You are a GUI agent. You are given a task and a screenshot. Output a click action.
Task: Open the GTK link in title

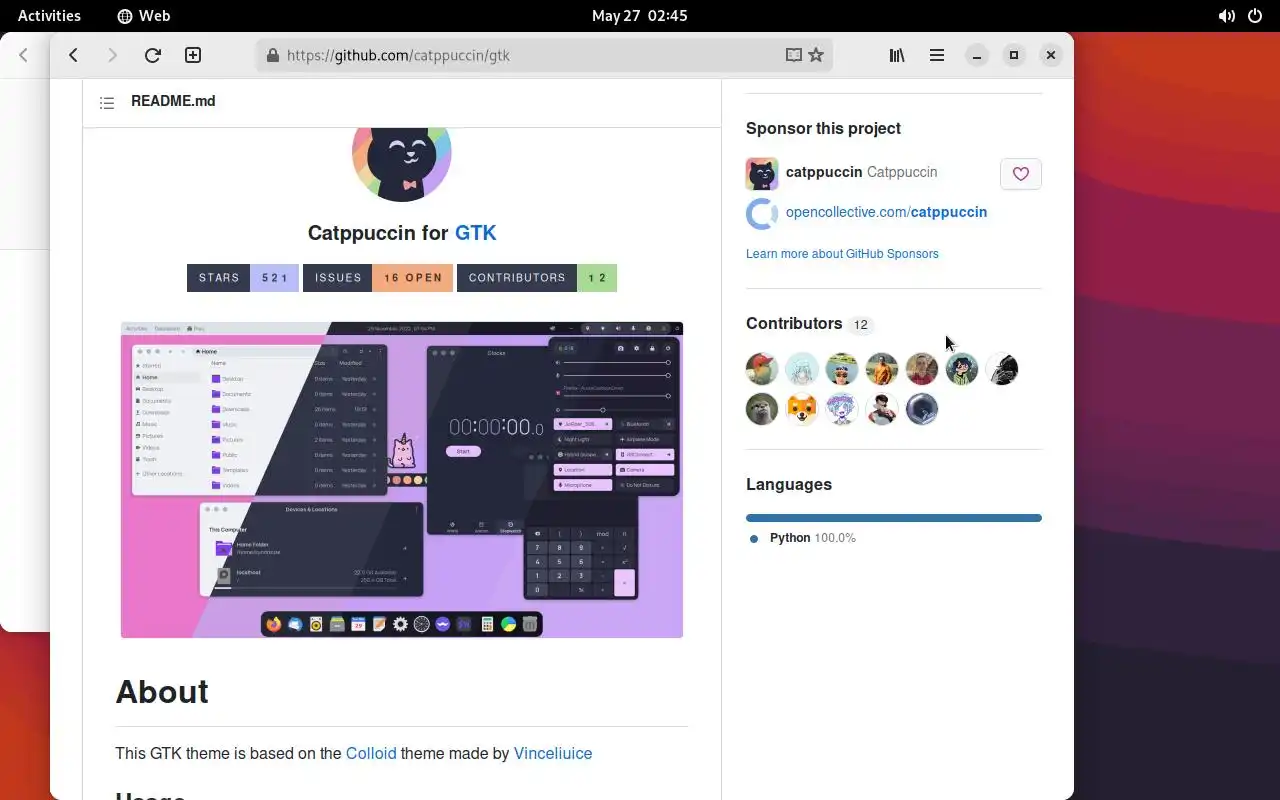pyautogui.click(x=476, y=233)
